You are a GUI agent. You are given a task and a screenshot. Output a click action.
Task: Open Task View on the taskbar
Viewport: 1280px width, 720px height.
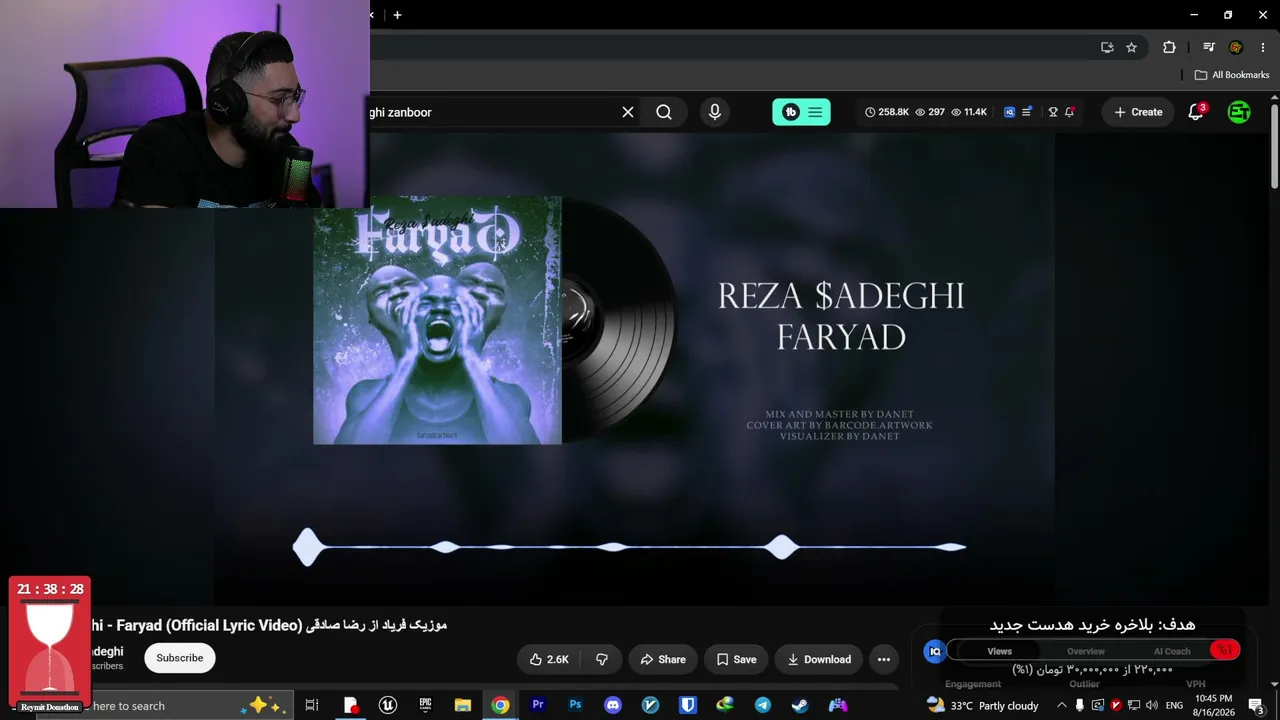coord(312,705)
